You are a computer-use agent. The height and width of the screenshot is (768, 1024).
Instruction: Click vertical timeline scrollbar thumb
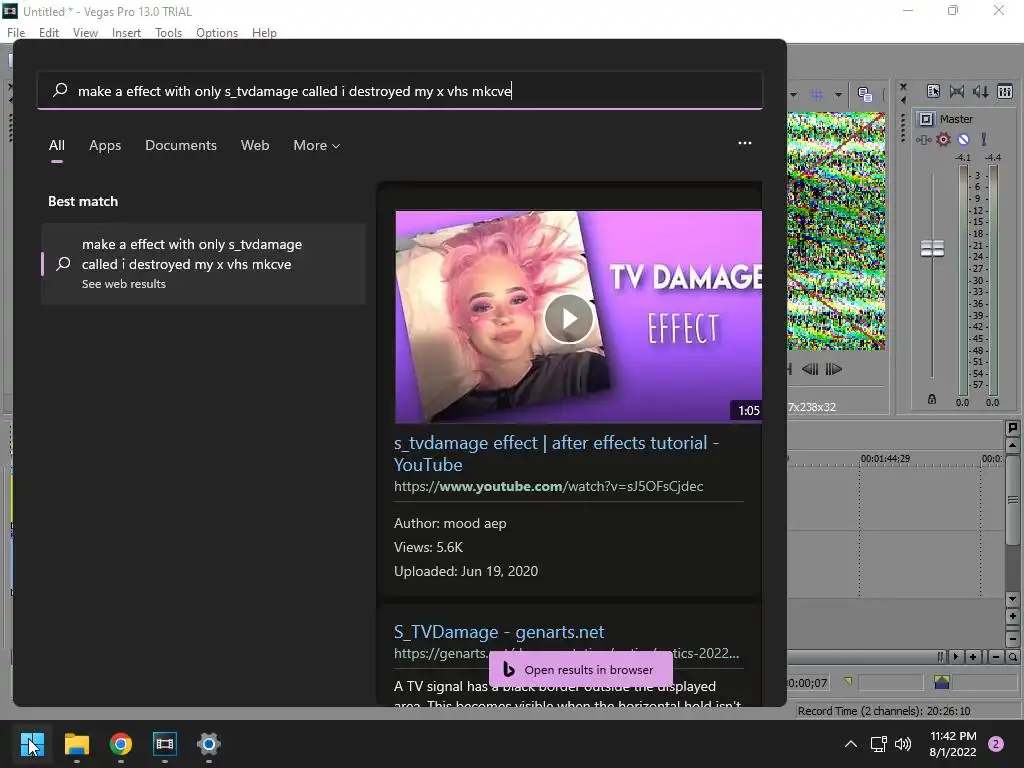[1012, 500]
